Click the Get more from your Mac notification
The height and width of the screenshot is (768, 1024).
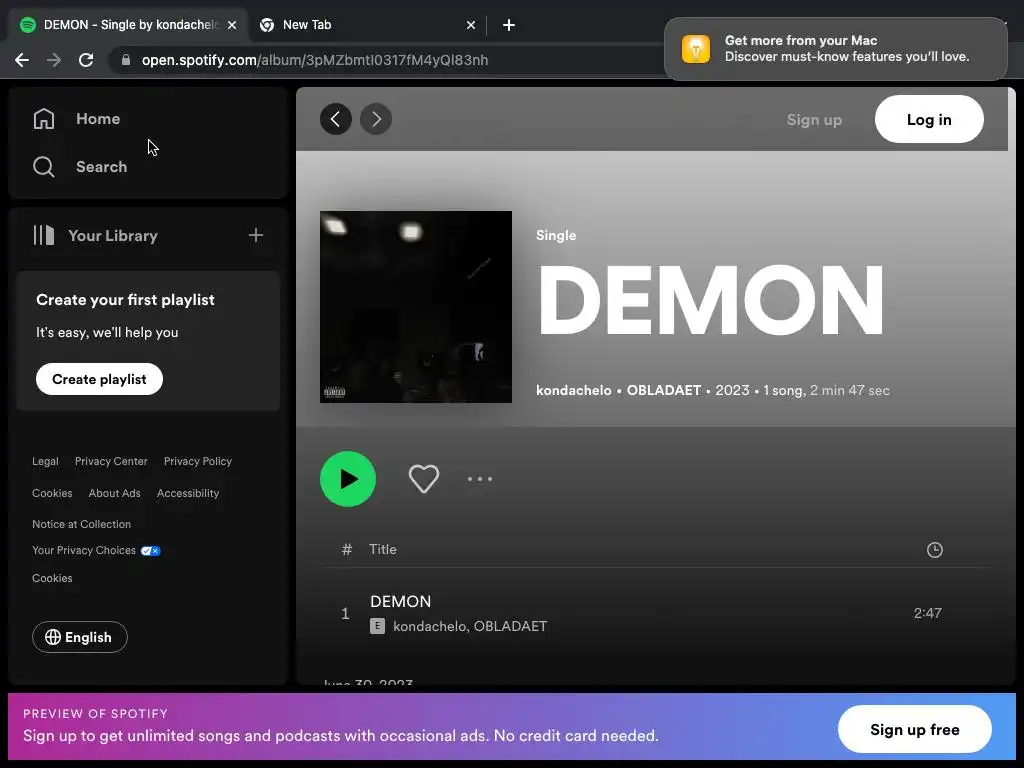click(x=836, y=49)
